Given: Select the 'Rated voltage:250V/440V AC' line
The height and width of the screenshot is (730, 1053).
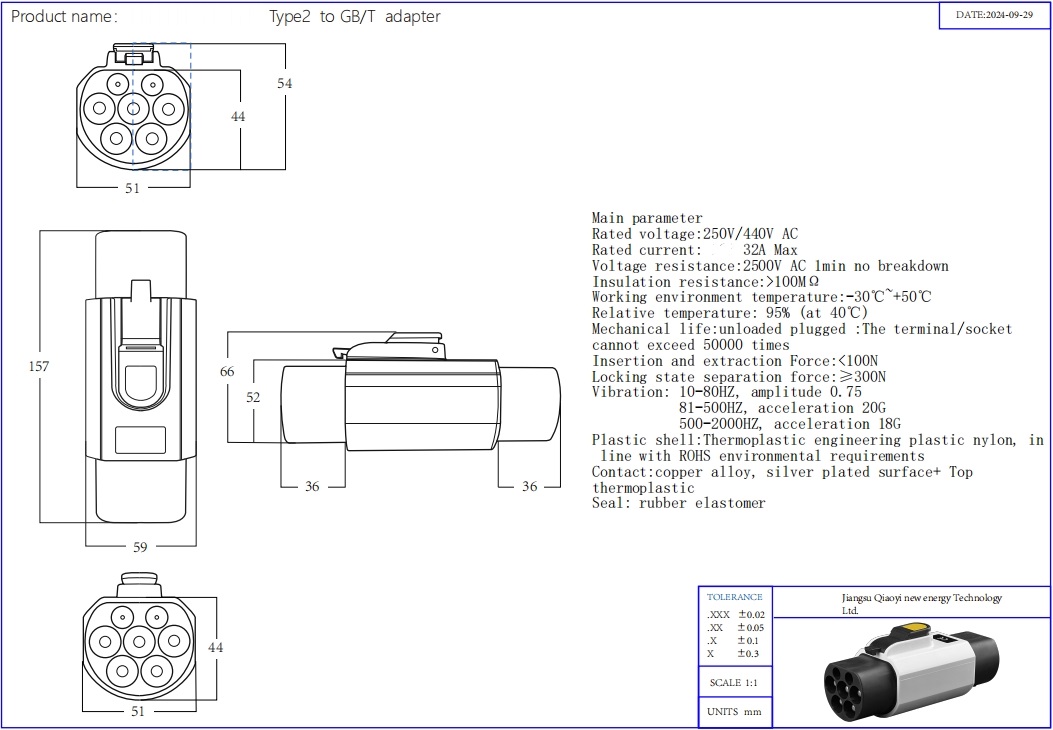Looking at the screenshot, I should click(x=695, y=234).
